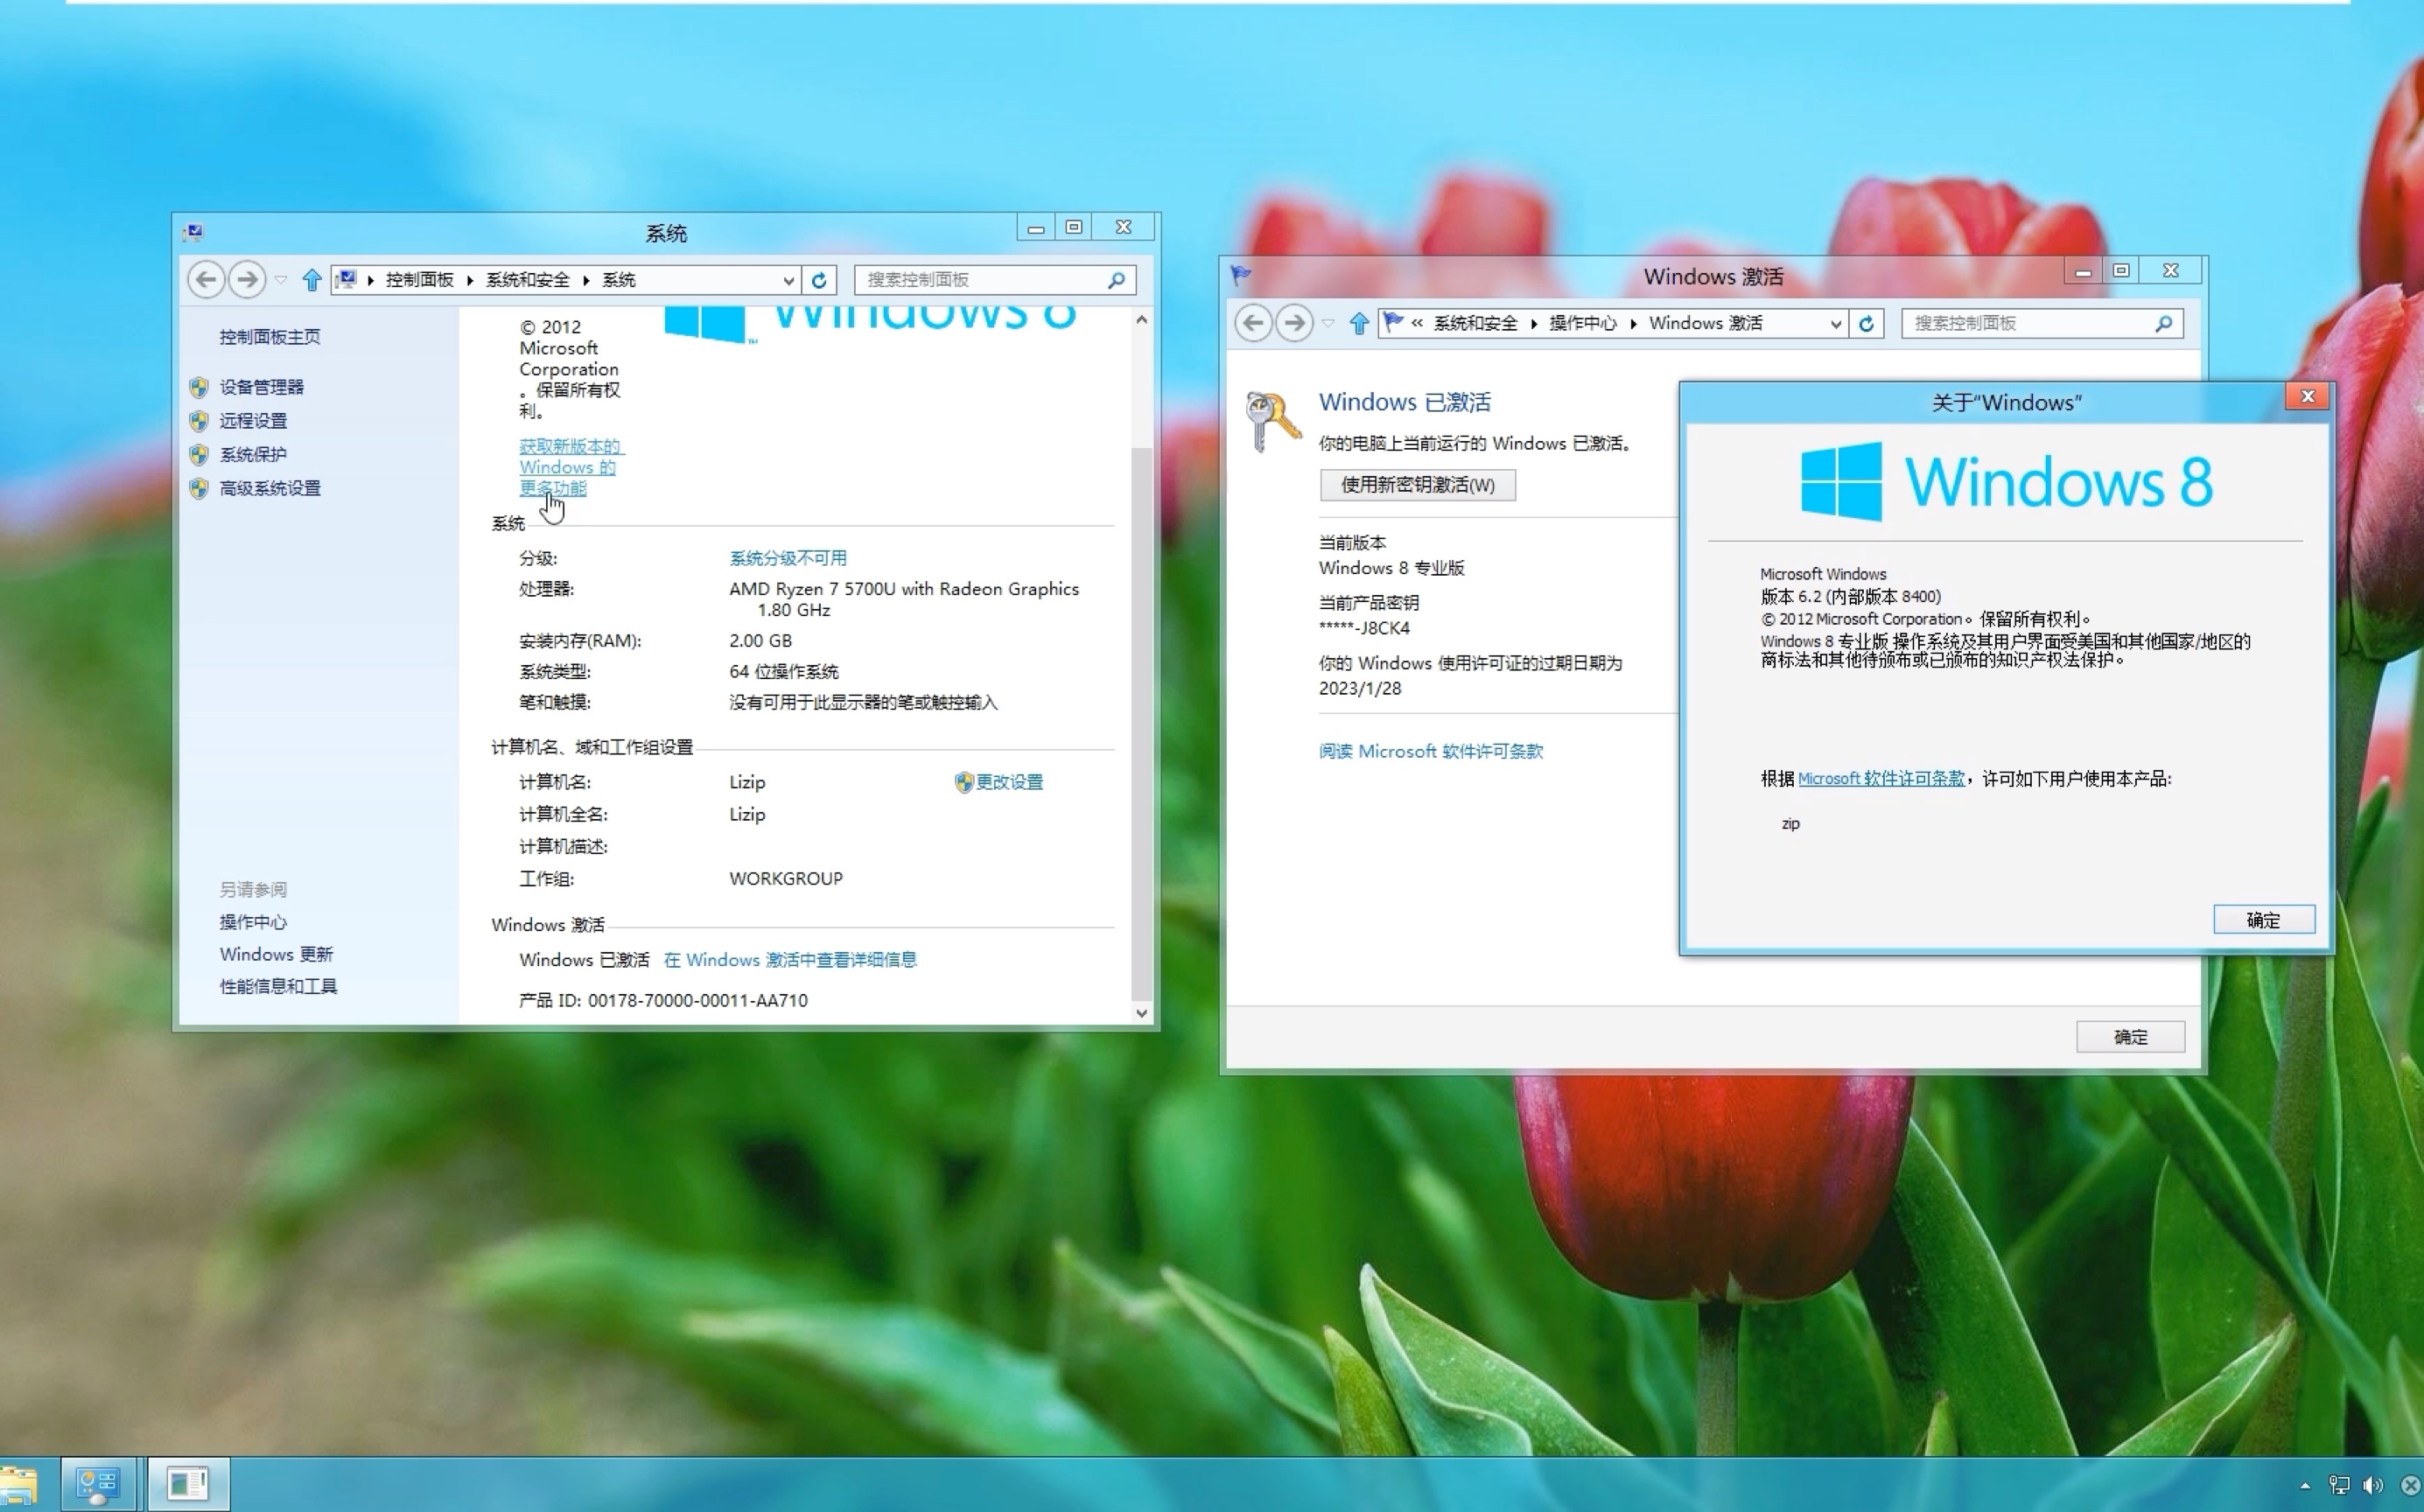Open the recent locations dropdown in Windows 激活 window
Viewport: 2424px width, 1512px height.
[1328, 323]
